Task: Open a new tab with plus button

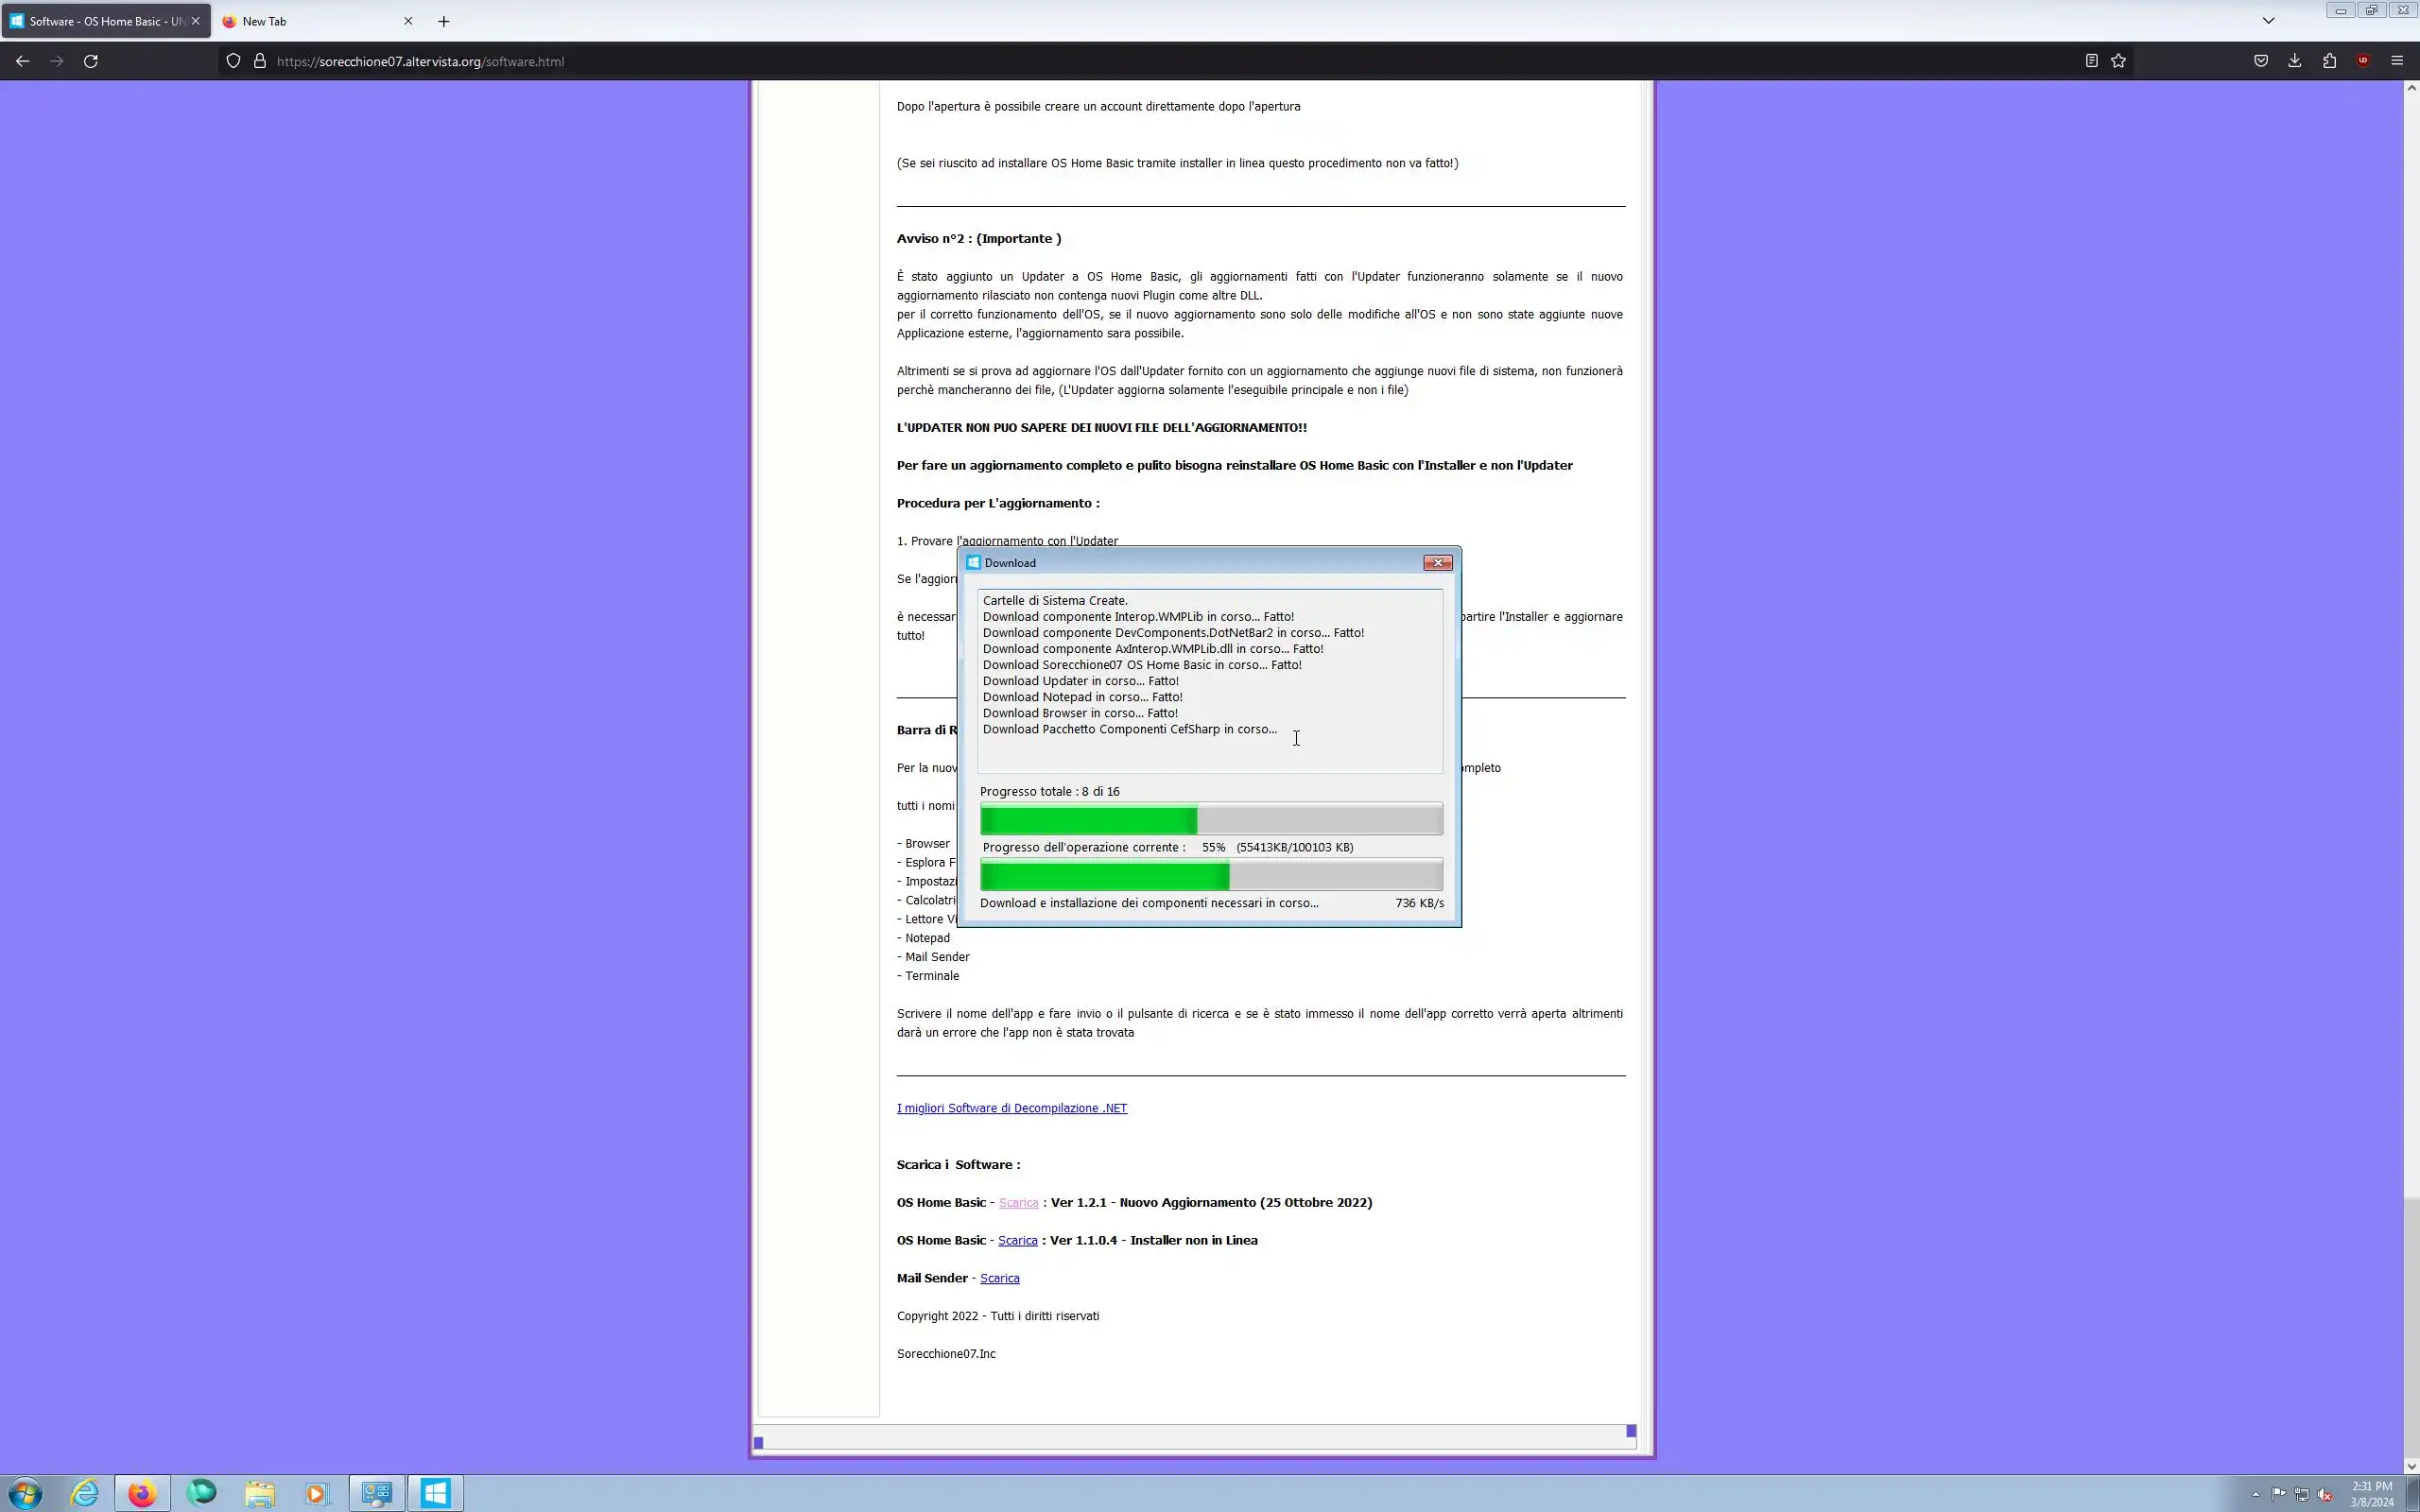Action: (444, 21)
